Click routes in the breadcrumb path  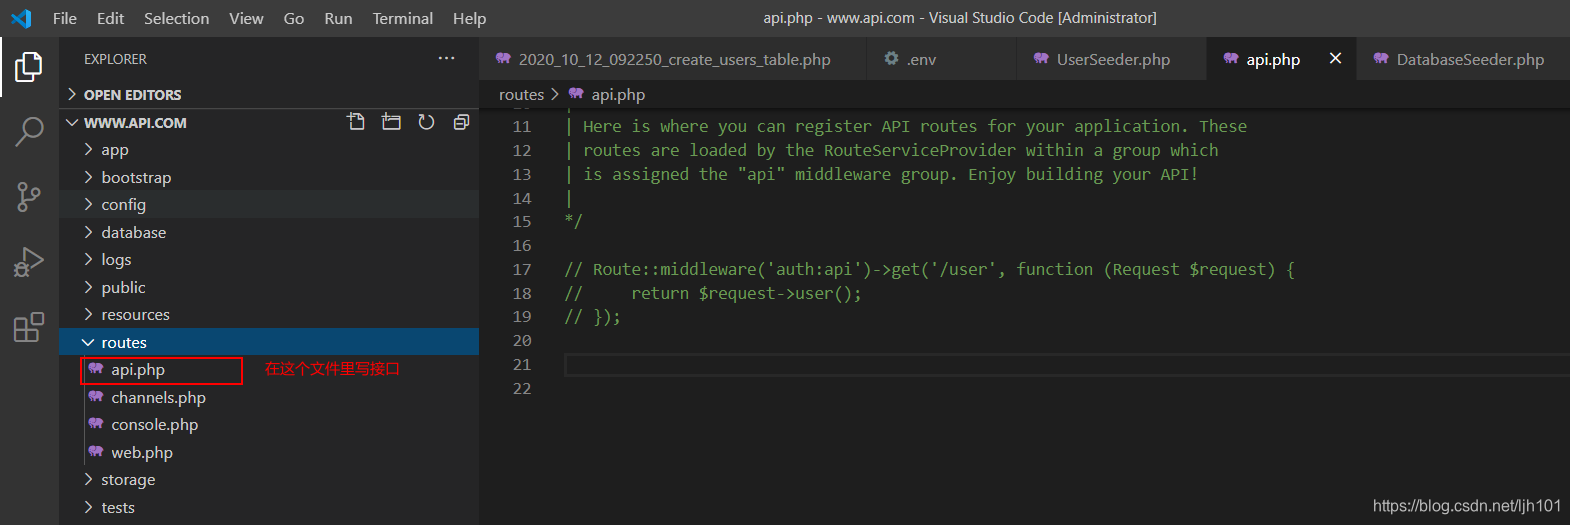521,94
